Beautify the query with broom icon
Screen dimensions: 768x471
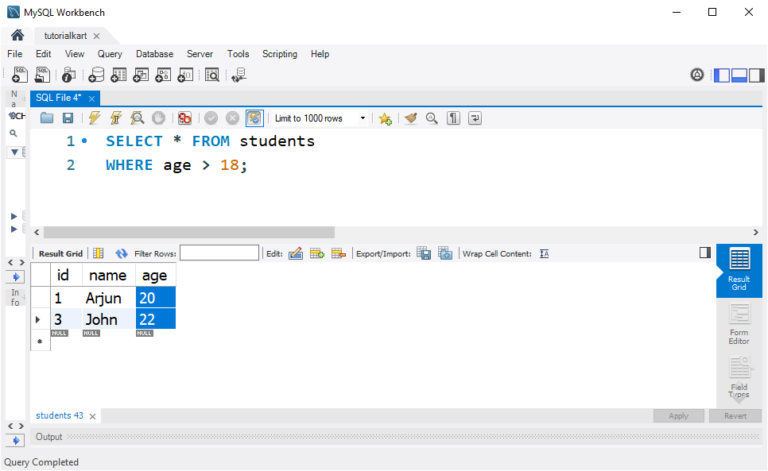click(410, 118)
